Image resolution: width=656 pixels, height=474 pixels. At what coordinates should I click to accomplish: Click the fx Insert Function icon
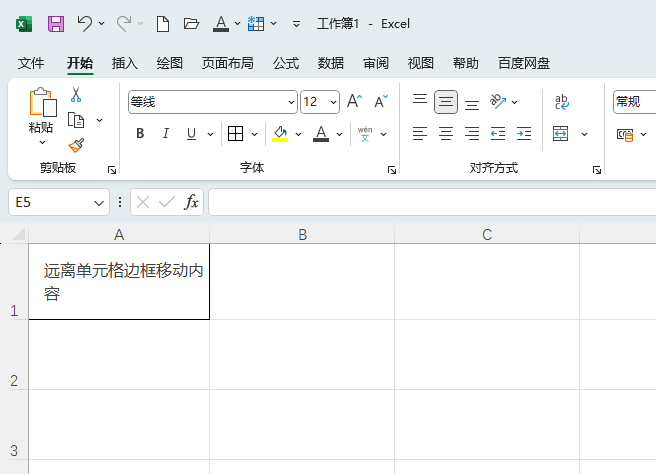191,202
